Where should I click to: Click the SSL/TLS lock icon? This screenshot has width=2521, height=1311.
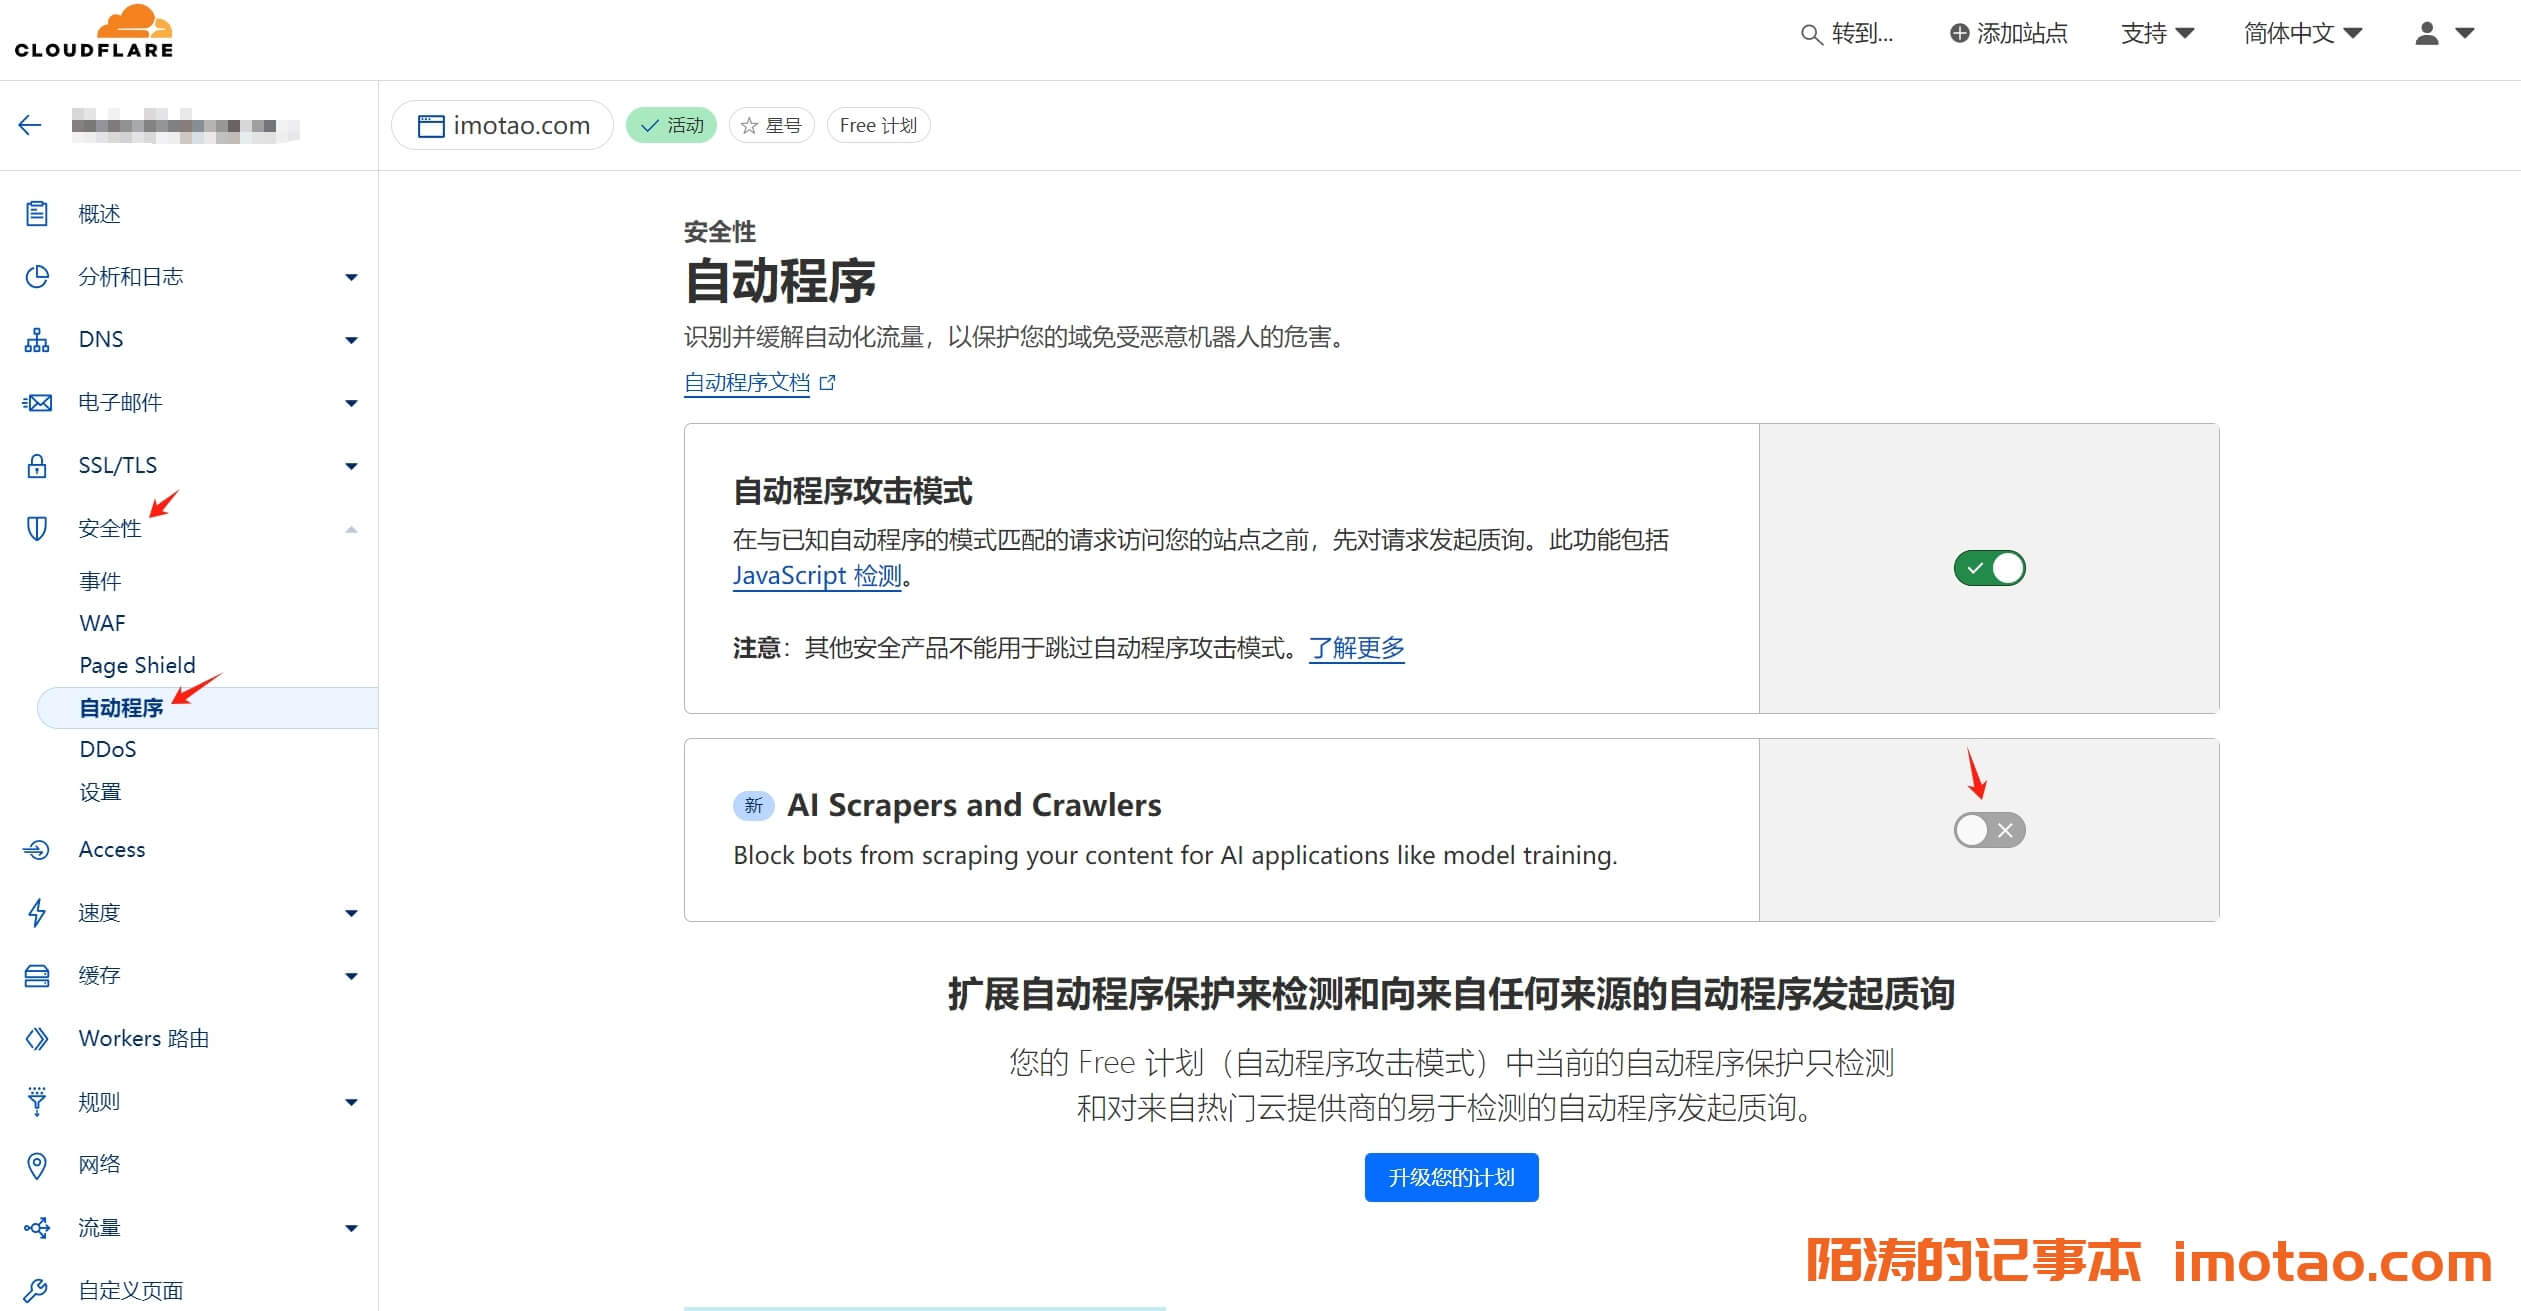pos(37,466)
